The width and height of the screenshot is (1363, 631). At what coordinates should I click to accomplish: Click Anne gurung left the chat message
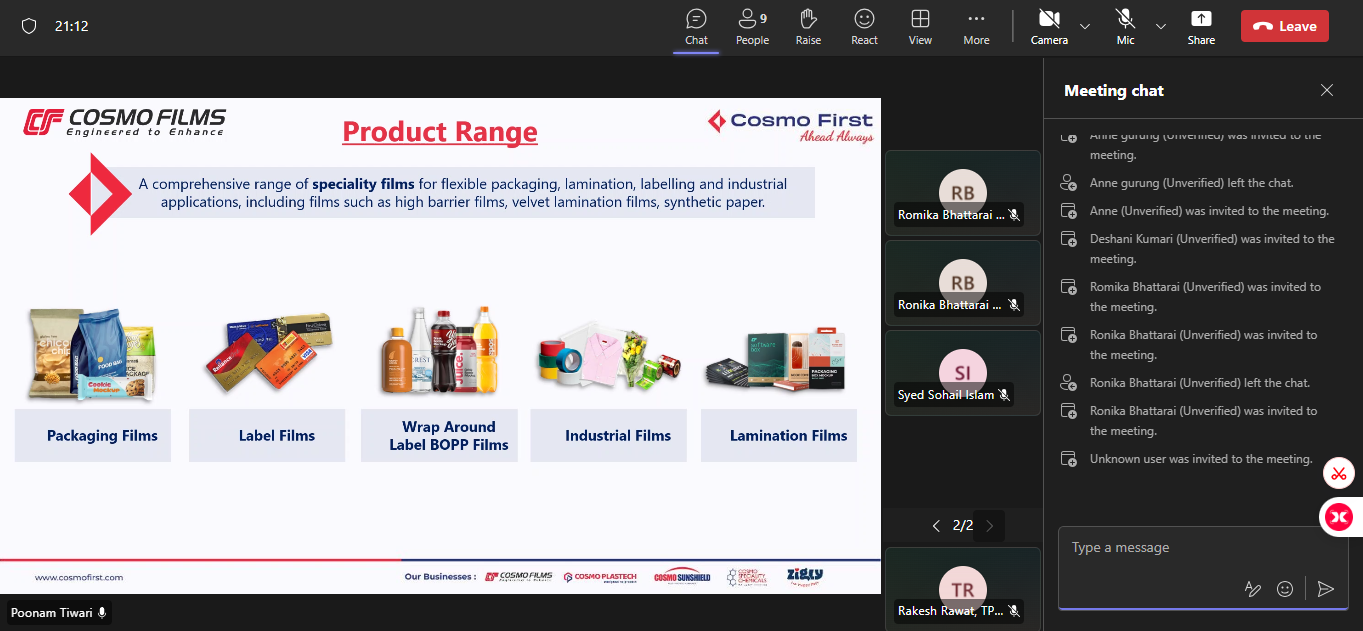[x=1191, y=183]
